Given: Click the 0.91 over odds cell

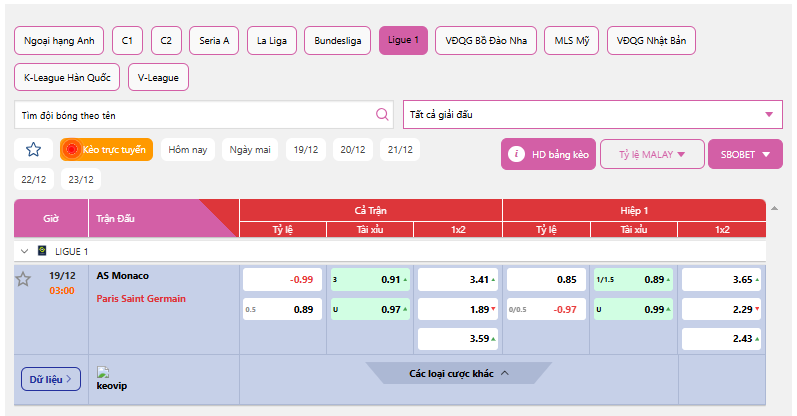Looking at the screenshot, I should tap(370, 280).
